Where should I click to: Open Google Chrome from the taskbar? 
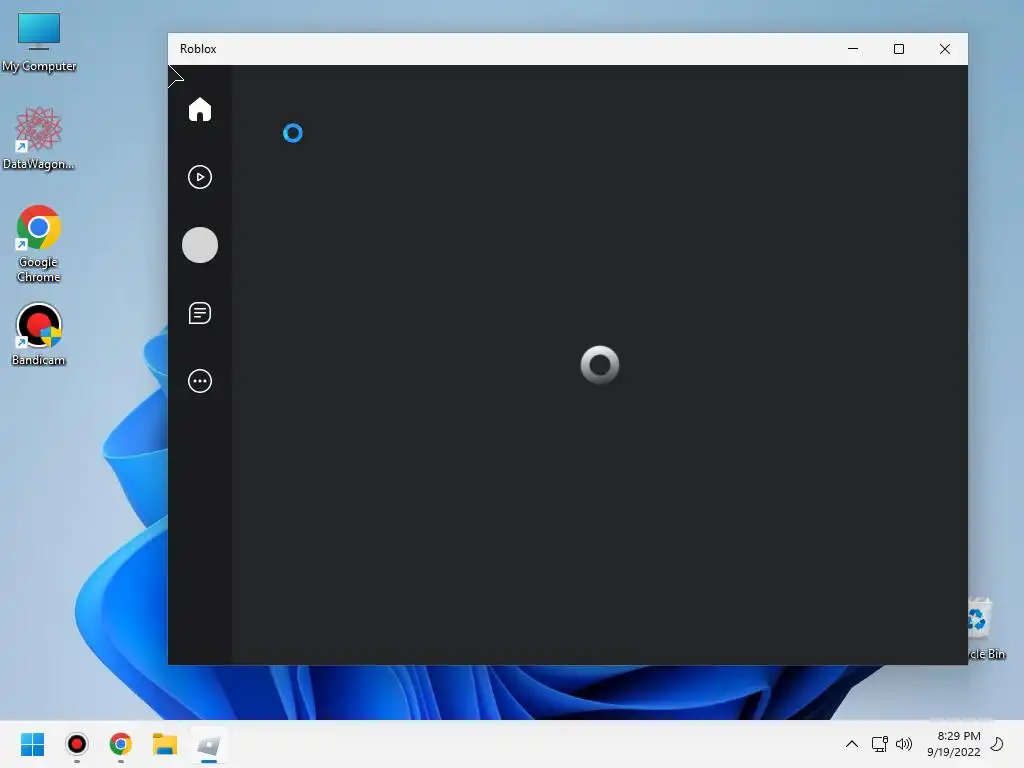tap(121, 744)
